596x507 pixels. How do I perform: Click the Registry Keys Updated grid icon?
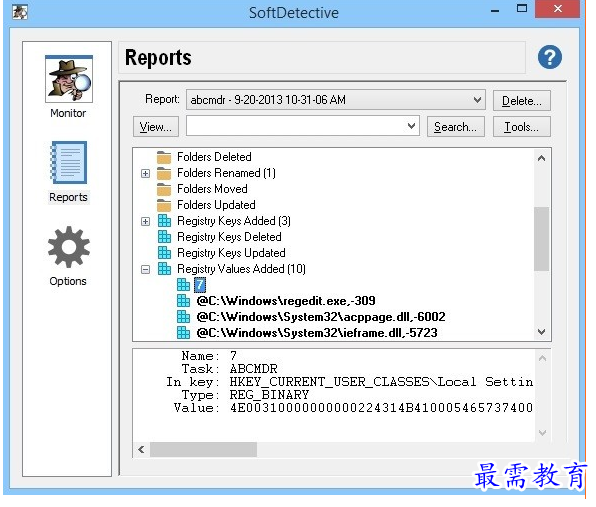[x=164, y=253]
